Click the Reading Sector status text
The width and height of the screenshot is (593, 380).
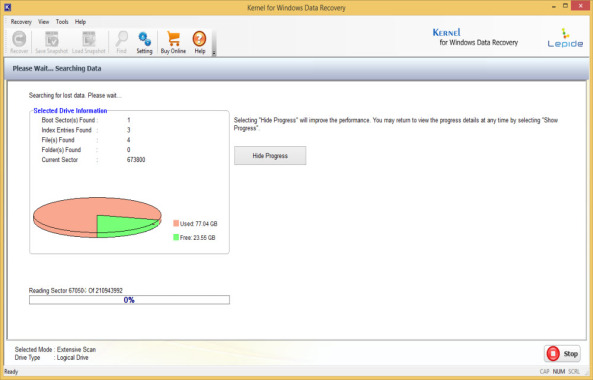tap(76, 291)
